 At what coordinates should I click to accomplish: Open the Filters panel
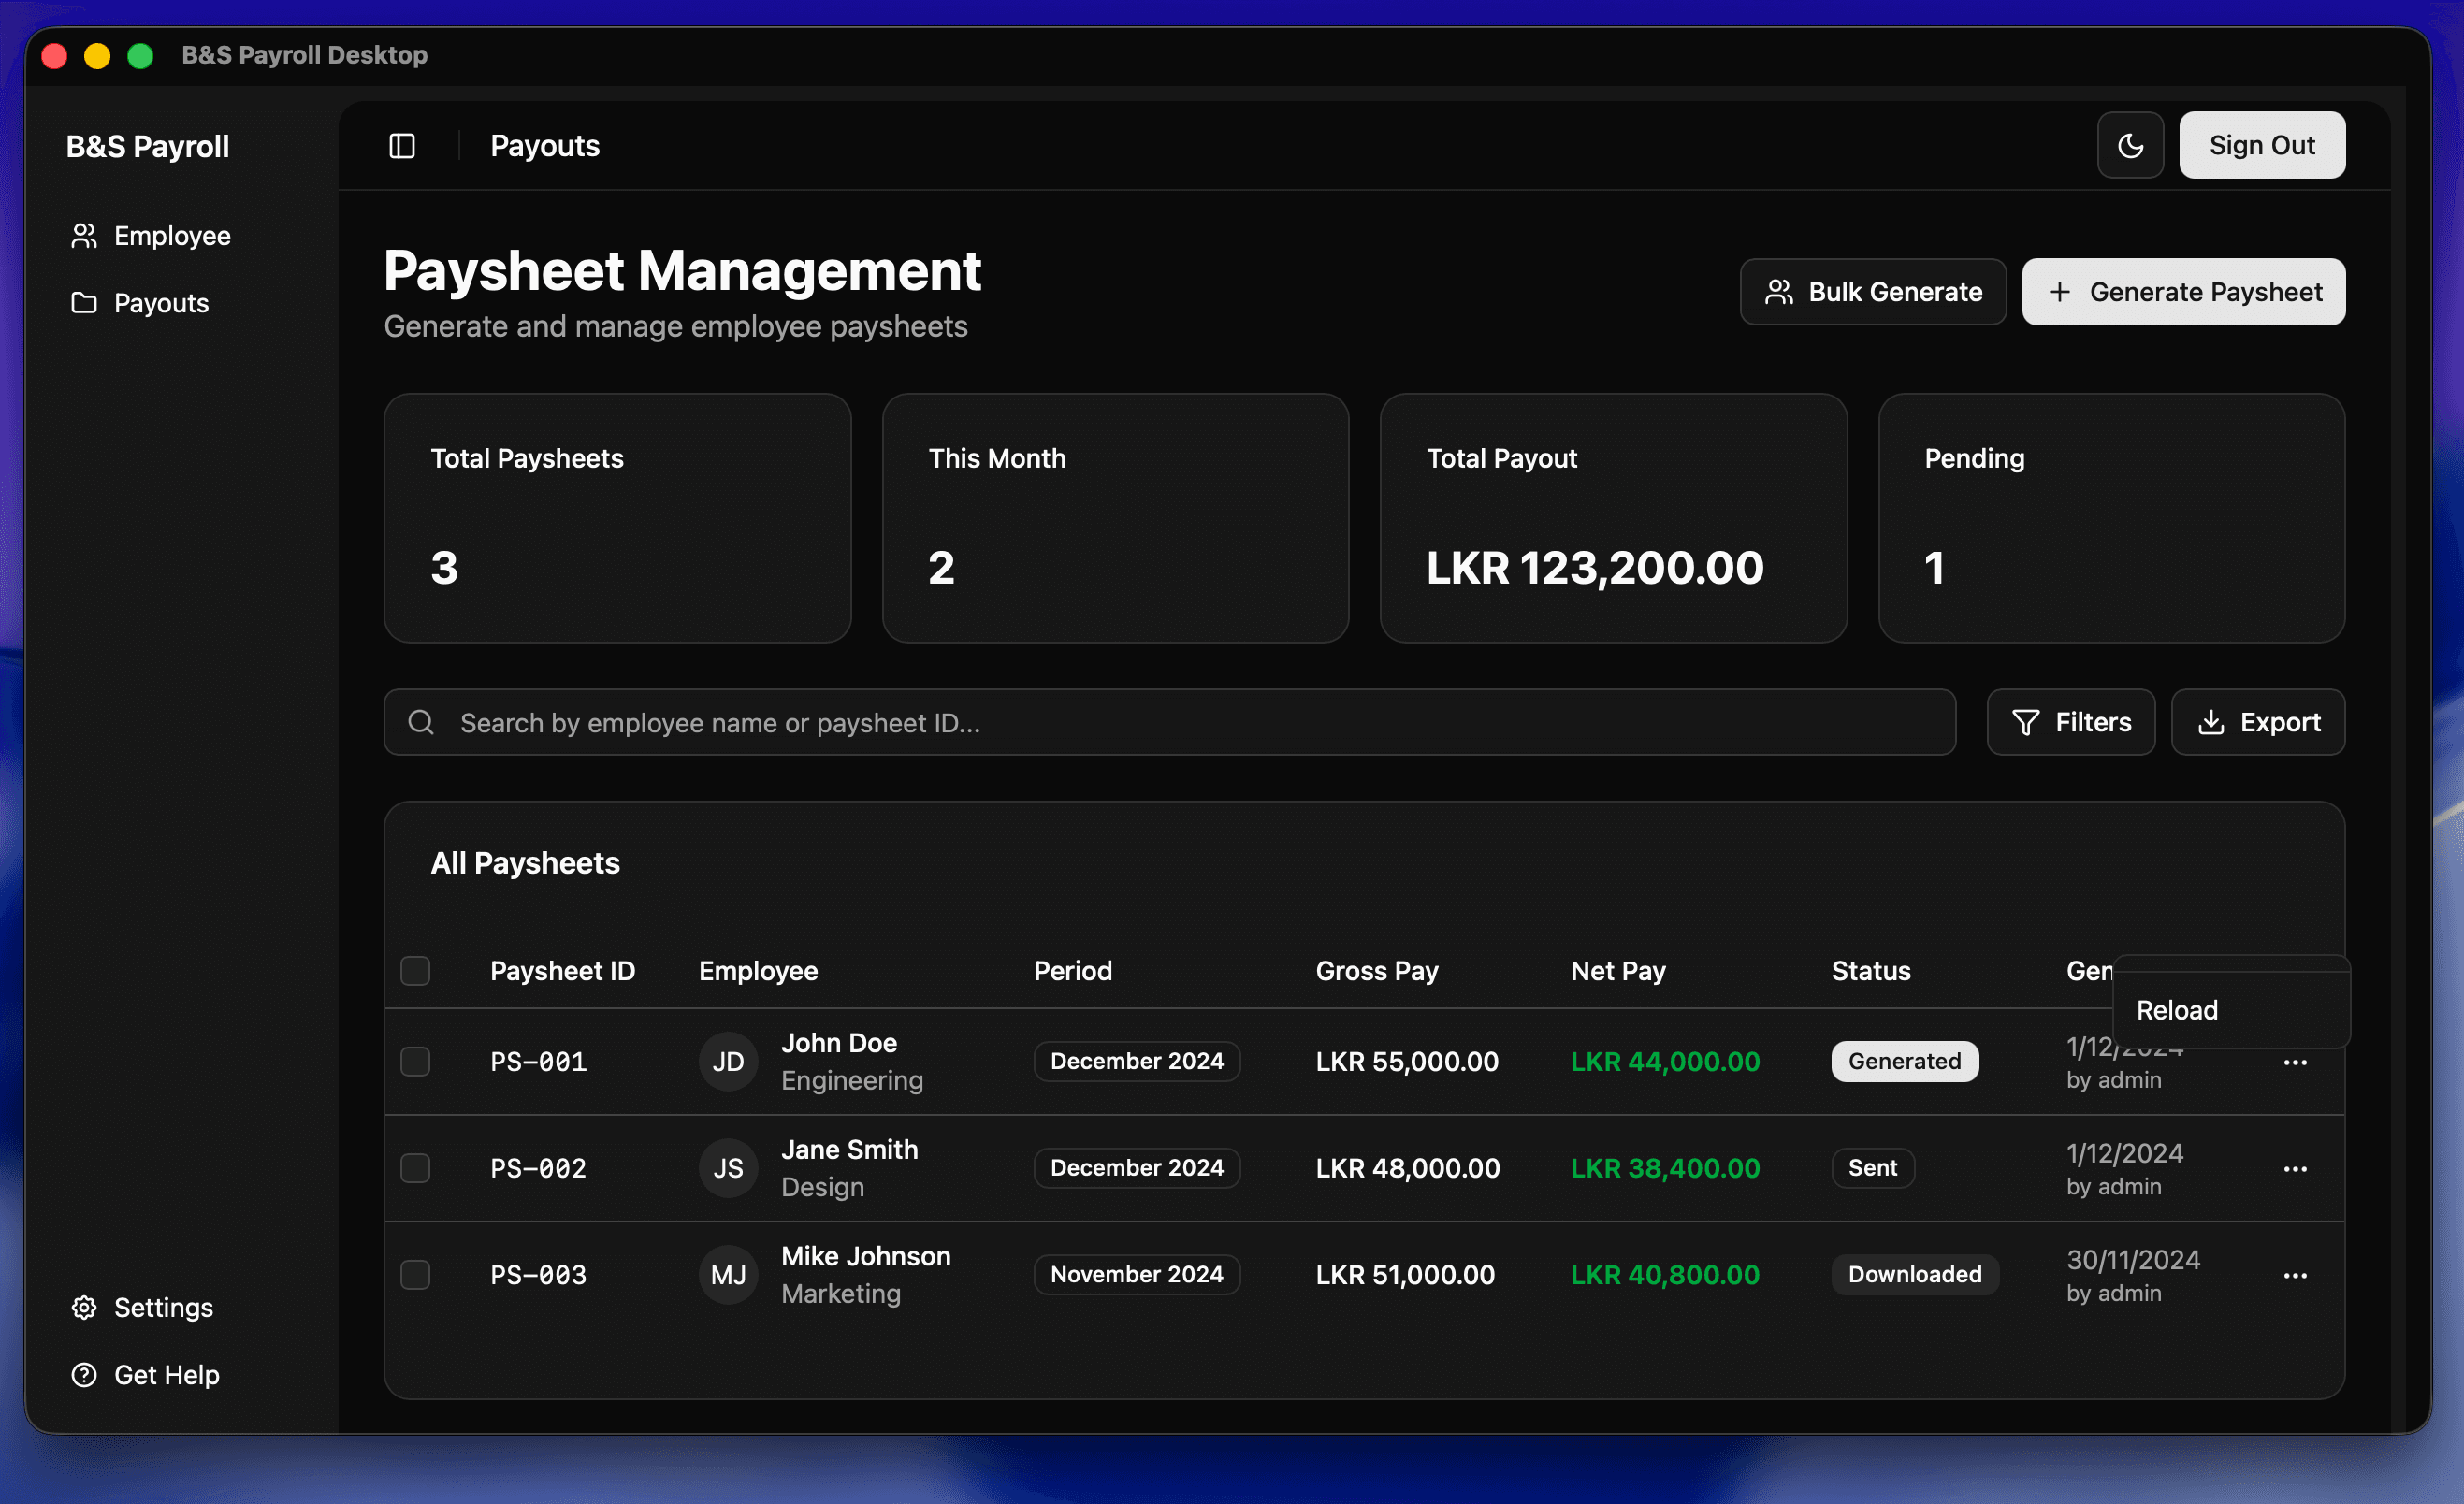coord(2070,722)
